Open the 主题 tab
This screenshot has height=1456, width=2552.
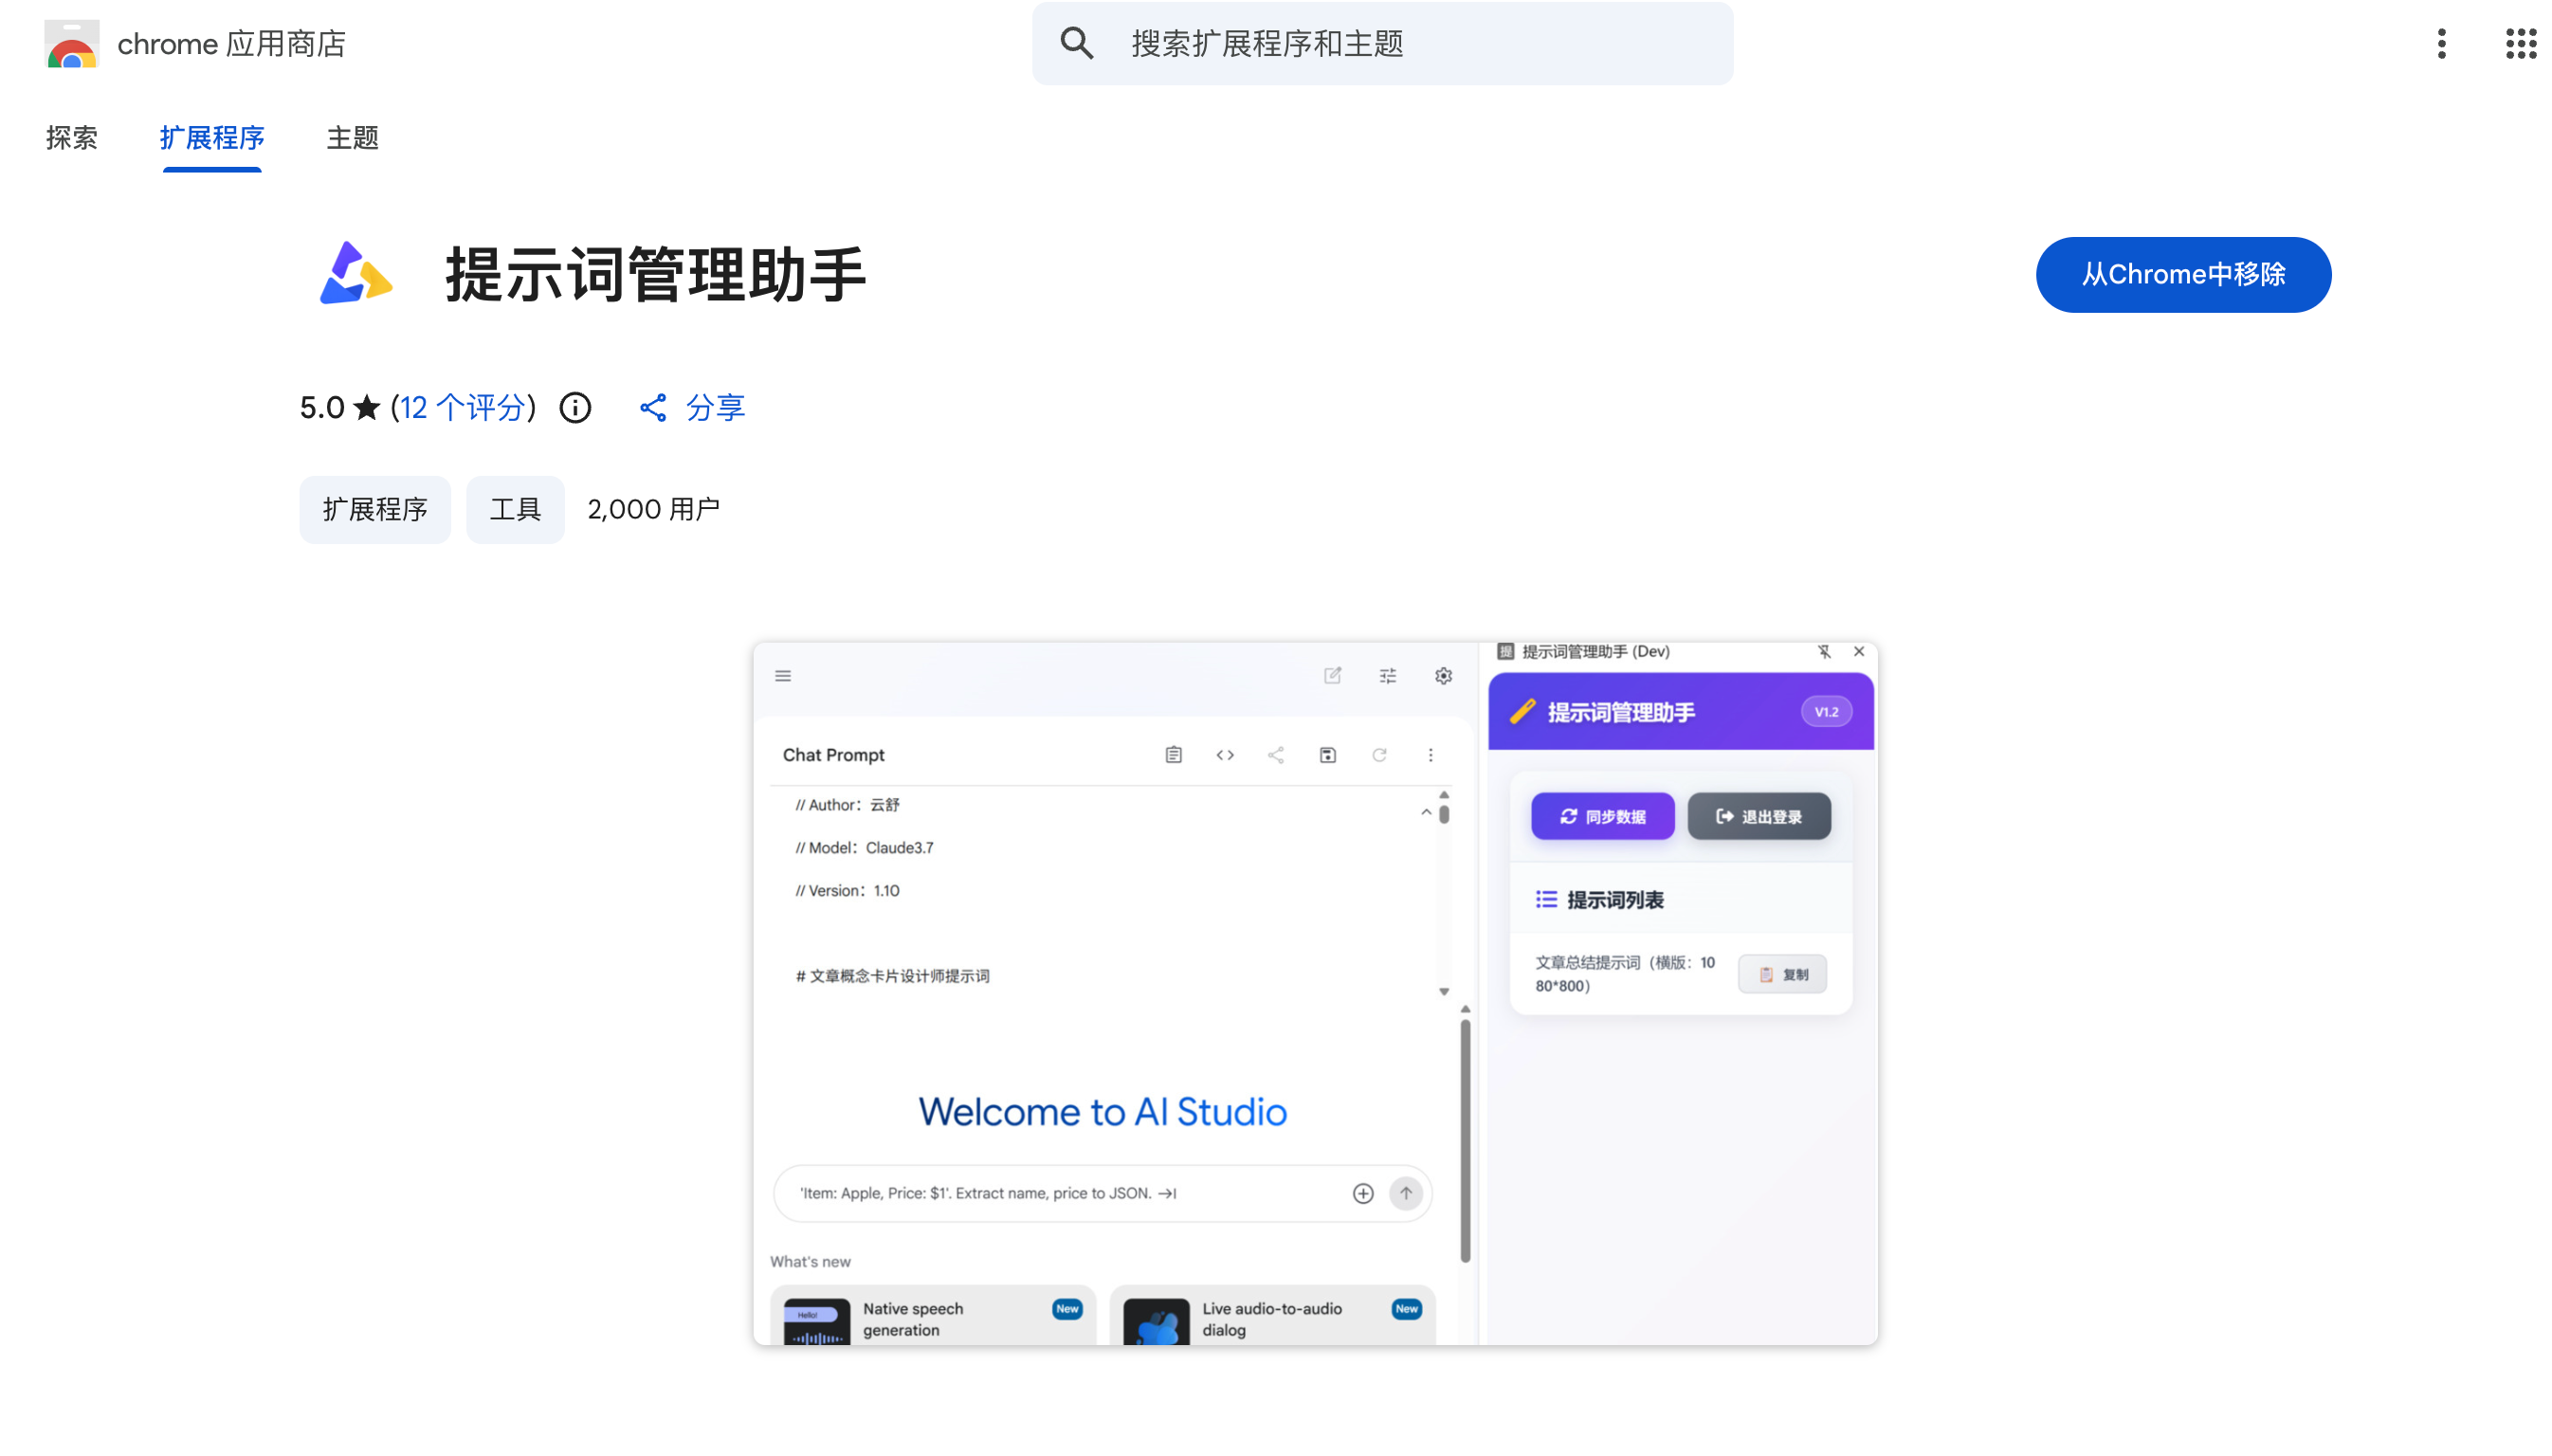point(352,137)
